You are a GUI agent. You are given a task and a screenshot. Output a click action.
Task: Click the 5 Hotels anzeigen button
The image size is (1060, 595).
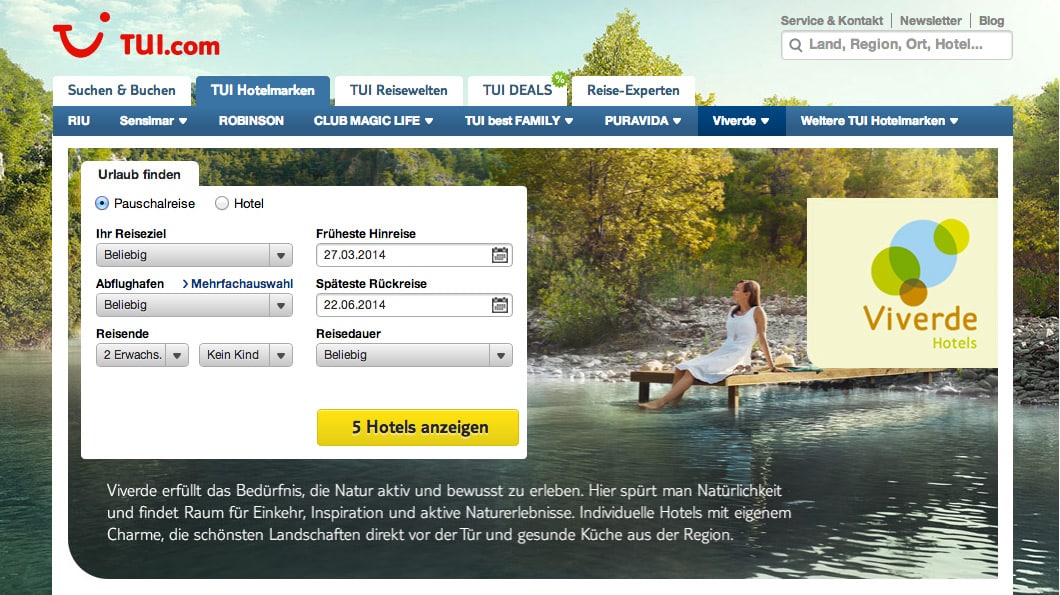(418, 427)
